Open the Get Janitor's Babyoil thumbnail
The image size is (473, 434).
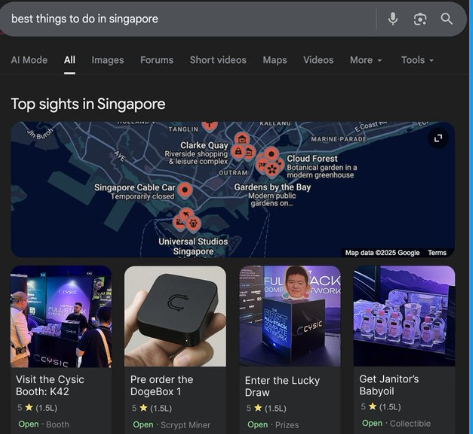point(404,316)
